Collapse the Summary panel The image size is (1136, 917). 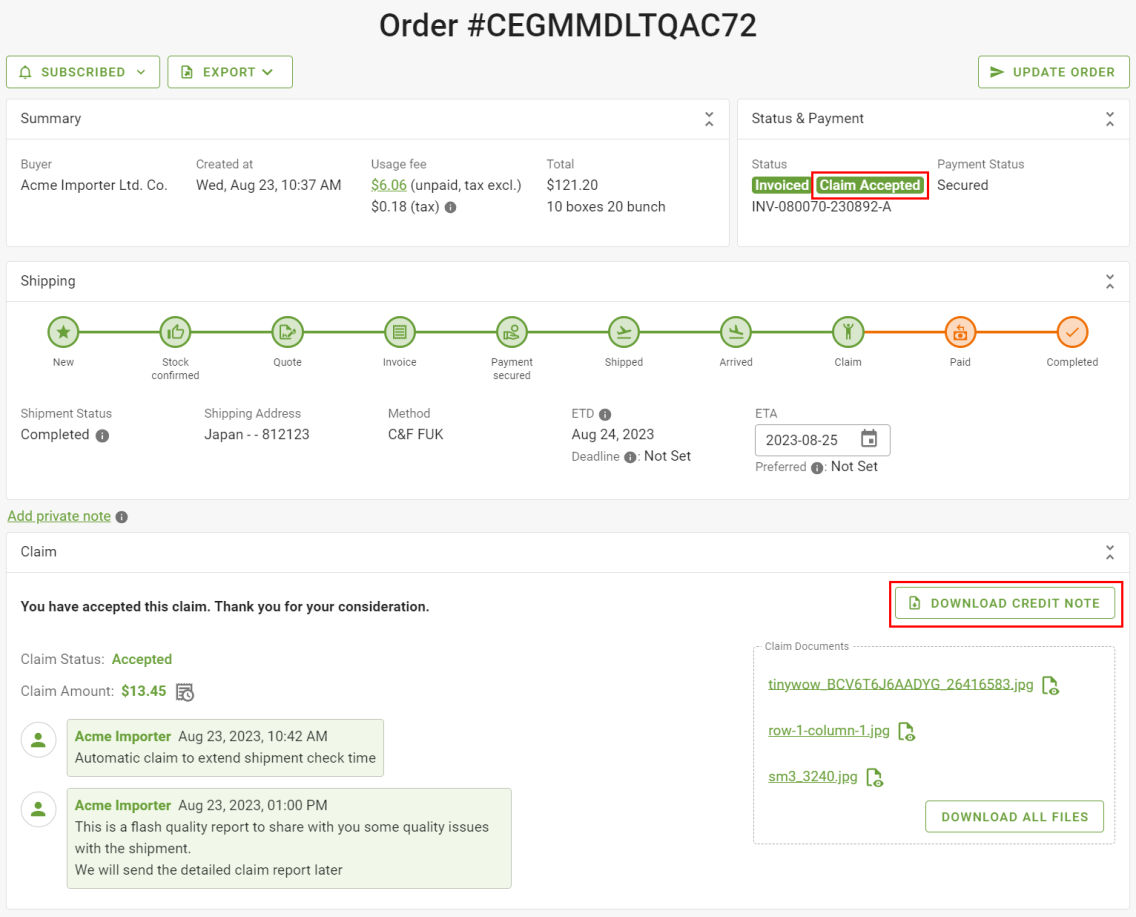709,120
